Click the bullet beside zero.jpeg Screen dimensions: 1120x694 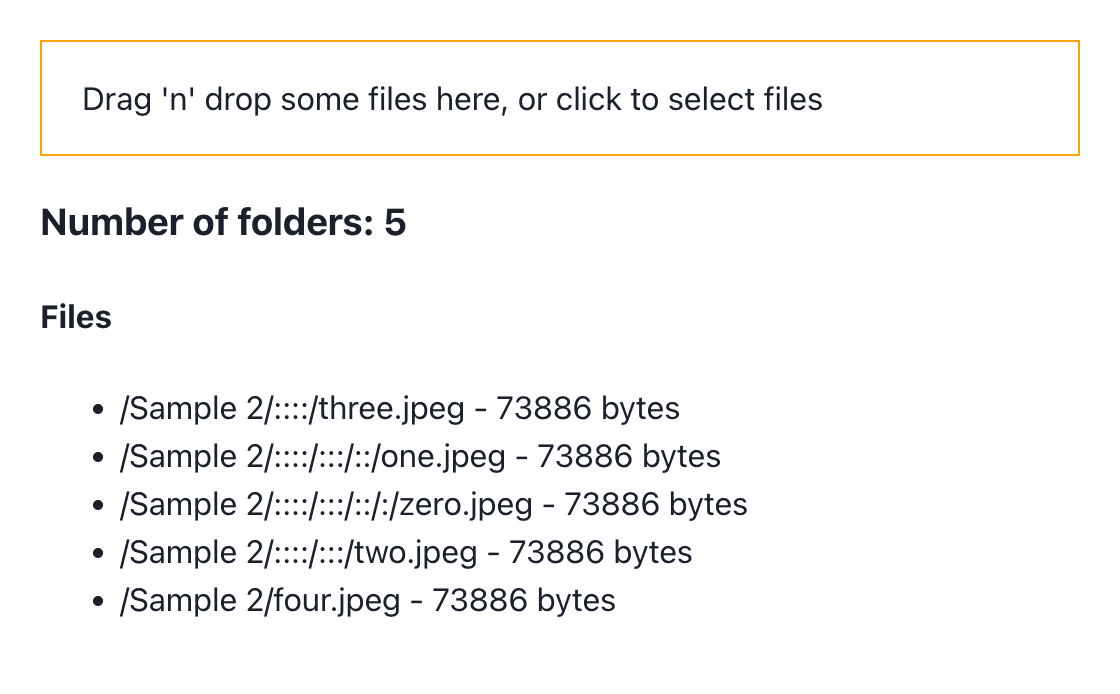(99, 506)
